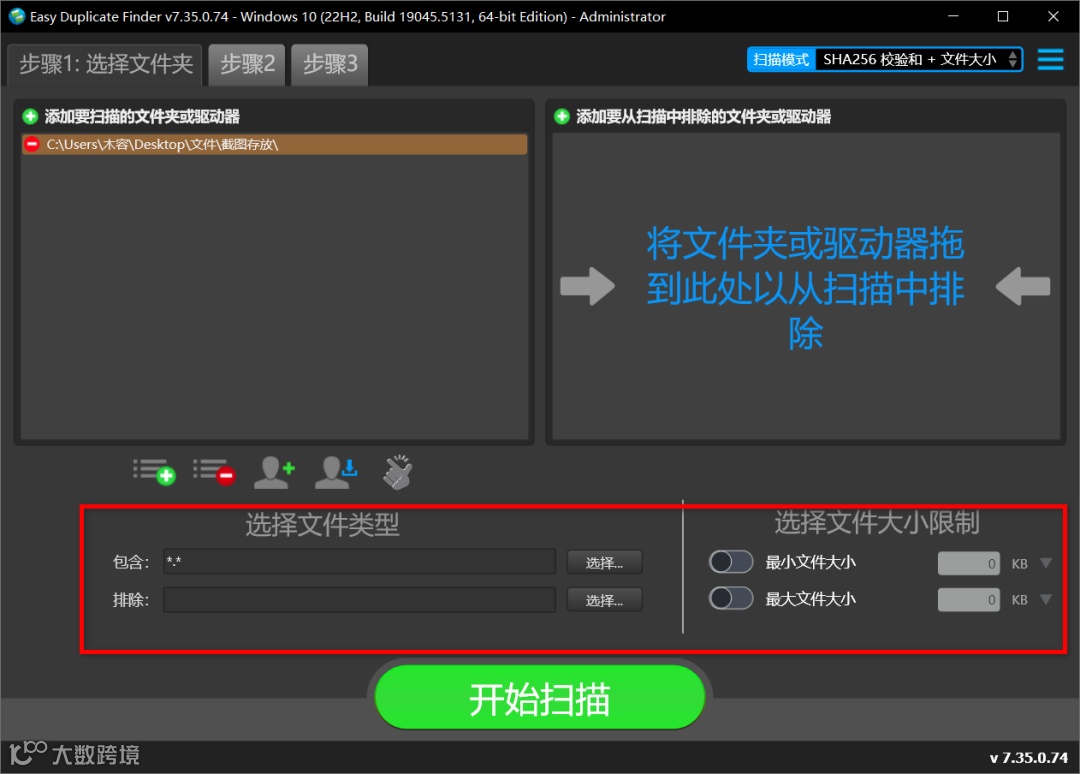Click the maximum file size value field
The image size is (1080, 774).
(x=968, y=599)
